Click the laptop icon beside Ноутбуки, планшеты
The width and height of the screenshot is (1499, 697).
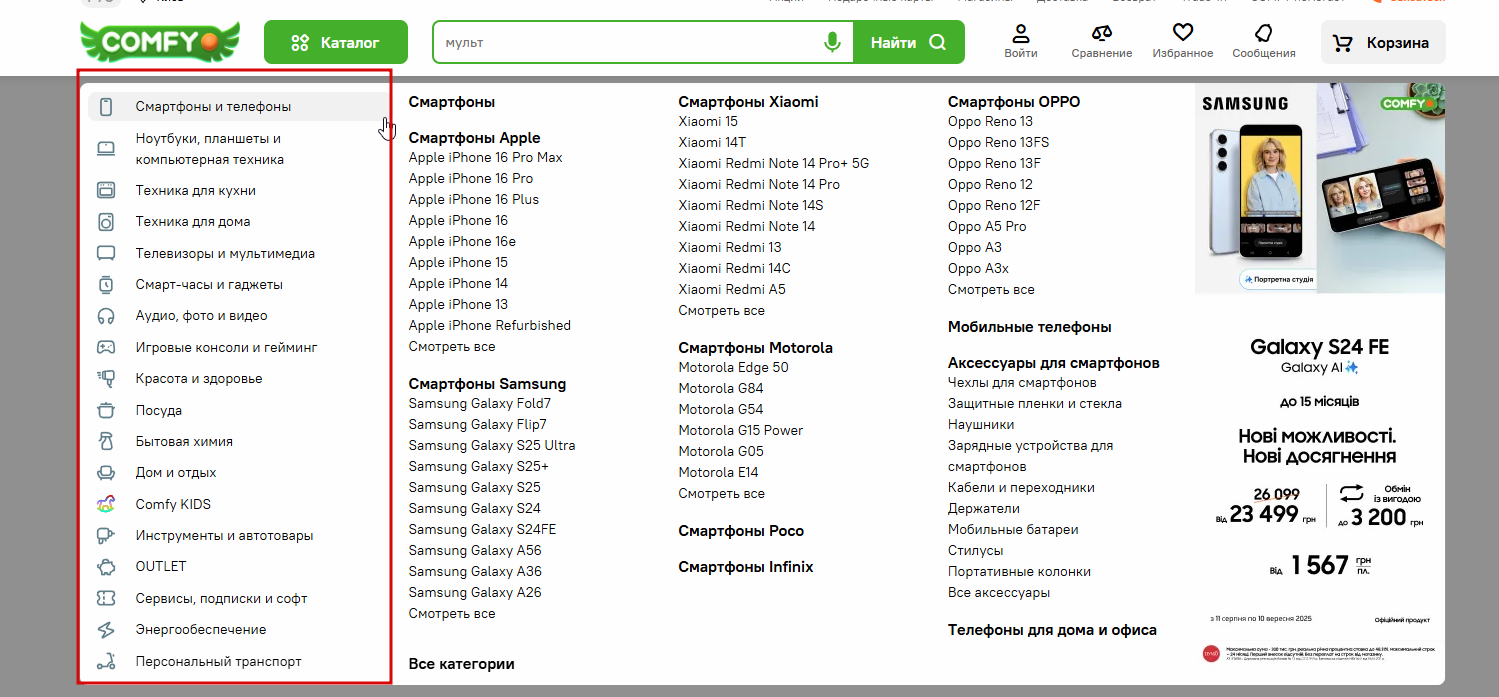(106, 149)
